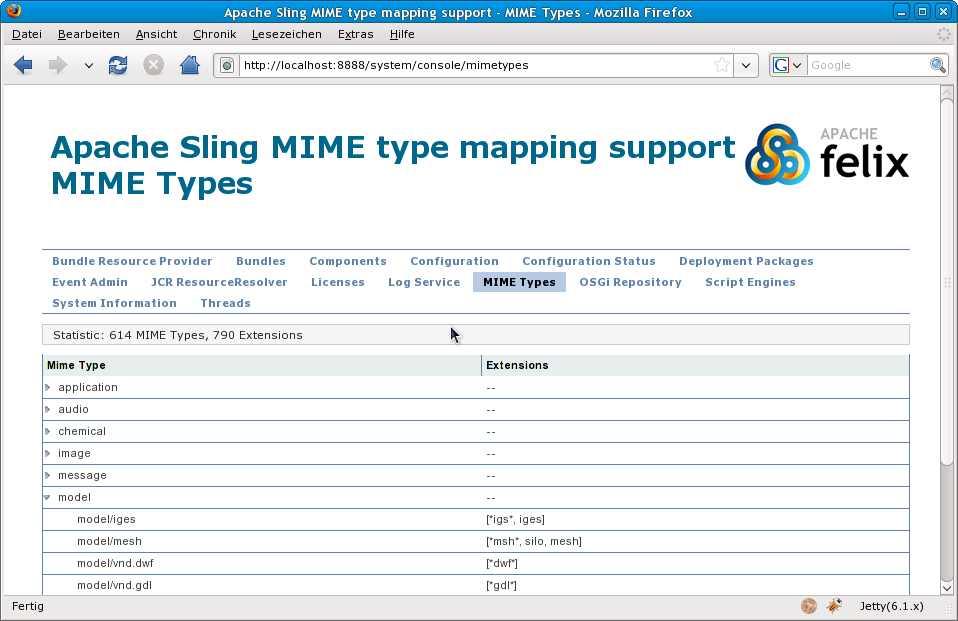This screenshot has width=958, height=621.
Task: Select the model/iges row
Action: 476,520
